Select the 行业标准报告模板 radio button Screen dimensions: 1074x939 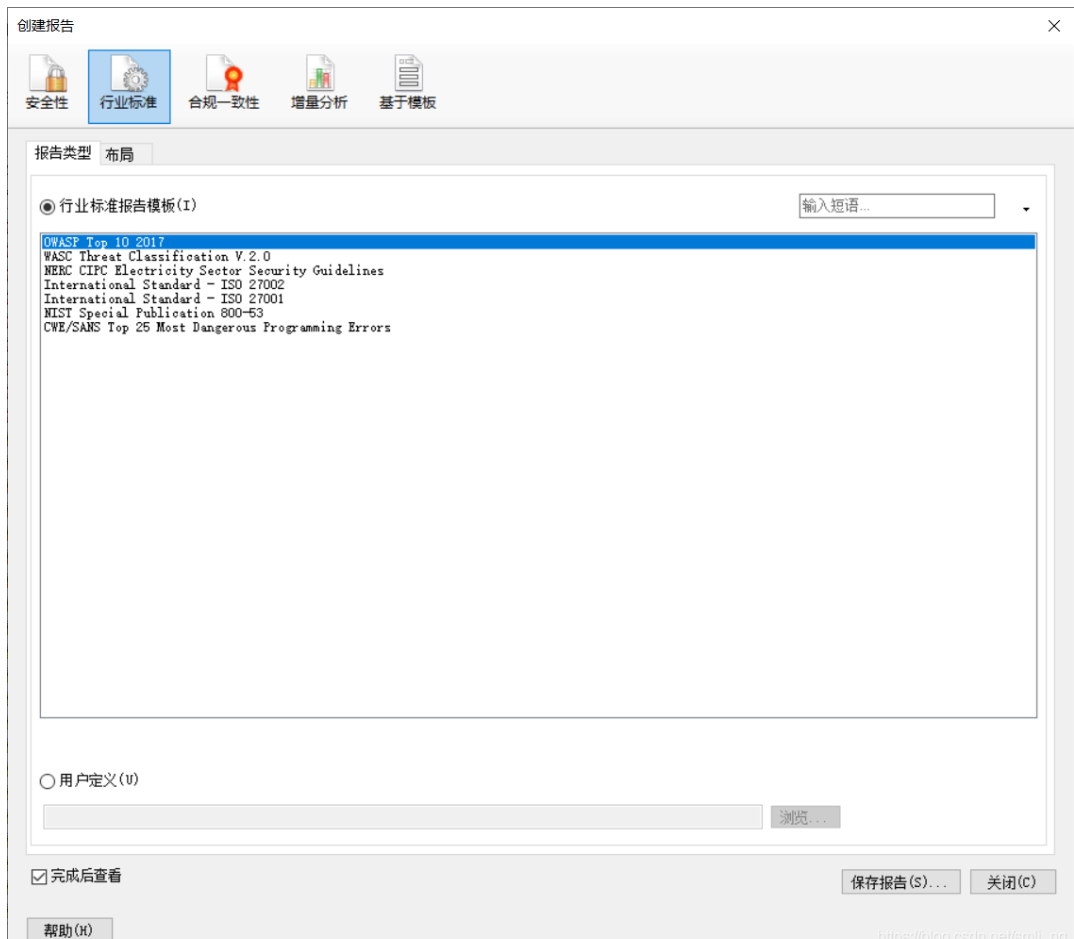pyautogui.click(x=47, y=206)
